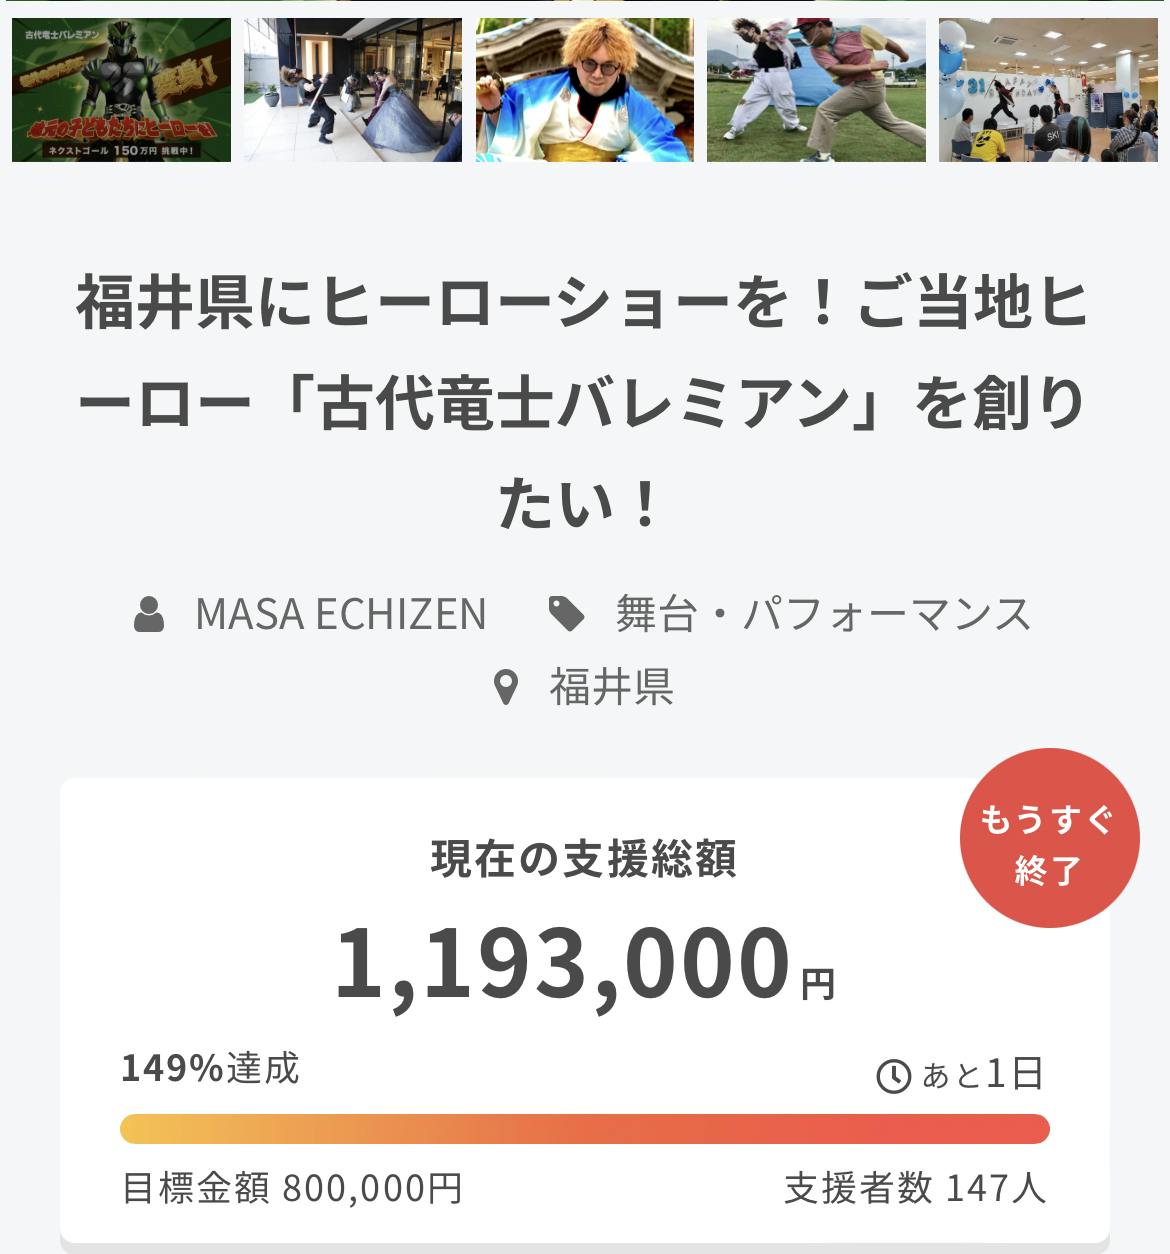This screenshot has height=1254, width=1170.
Task: Click the 目標金額 800,000円 text
Action: coord(292,1188)
